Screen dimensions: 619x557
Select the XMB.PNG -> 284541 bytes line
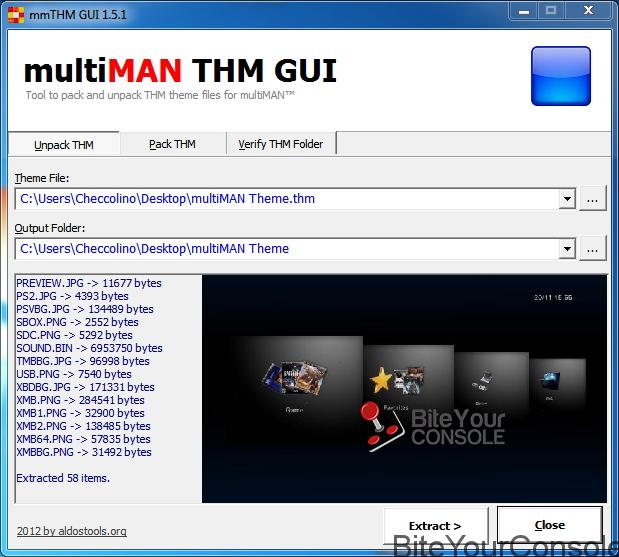coord(80,400)
